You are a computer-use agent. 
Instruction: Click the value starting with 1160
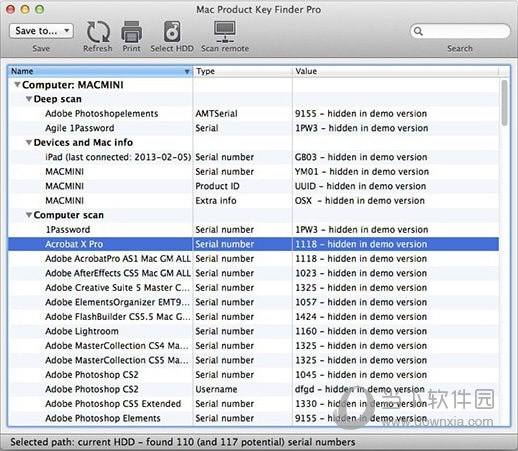click(x=361, y=331)
